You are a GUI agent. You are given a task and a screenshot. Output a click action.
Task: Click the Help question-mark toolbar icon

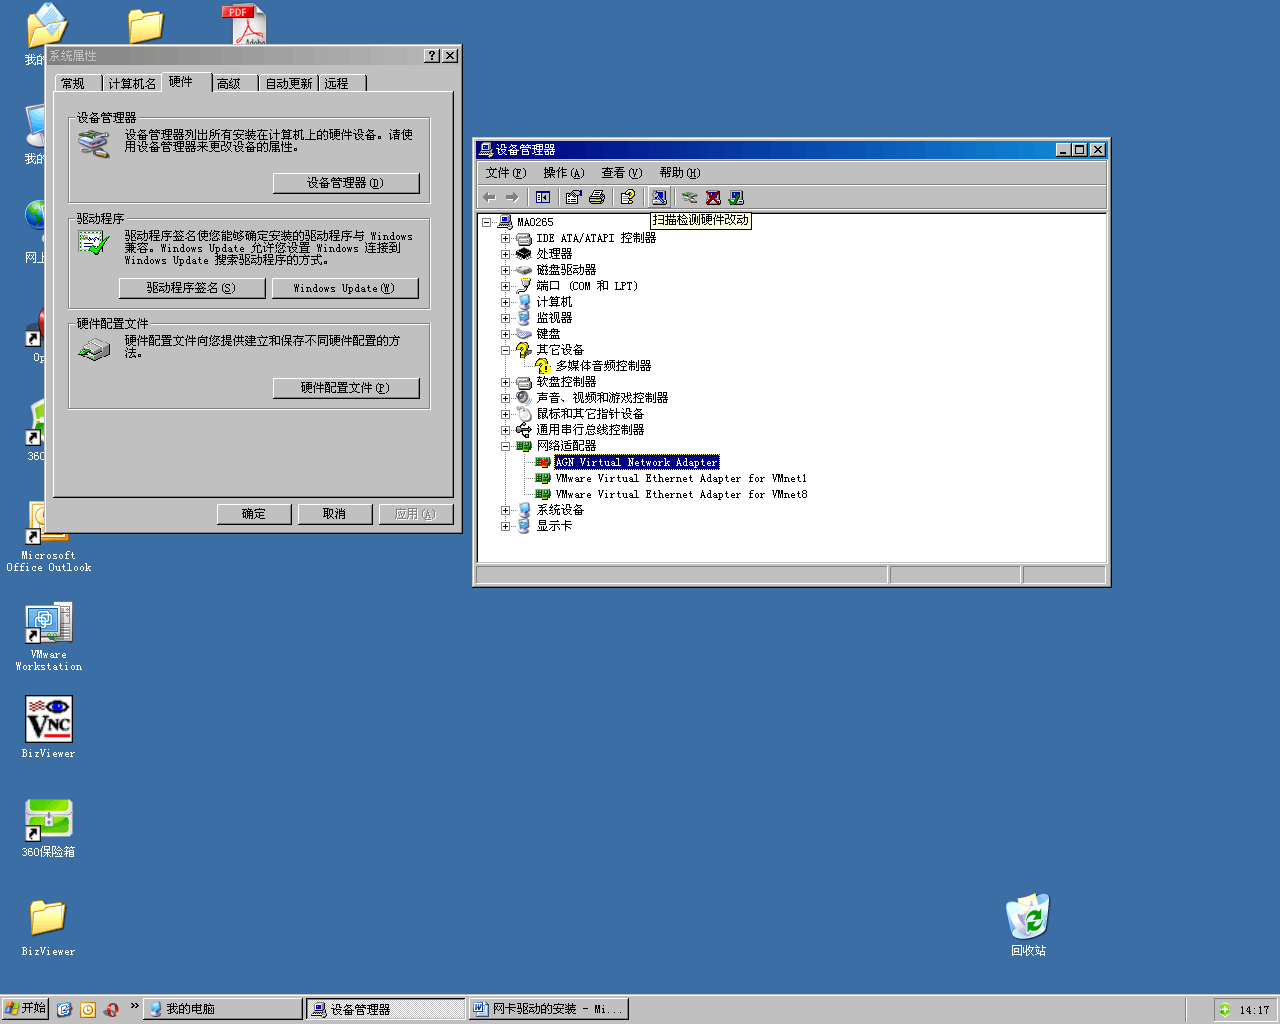point(628,197)
